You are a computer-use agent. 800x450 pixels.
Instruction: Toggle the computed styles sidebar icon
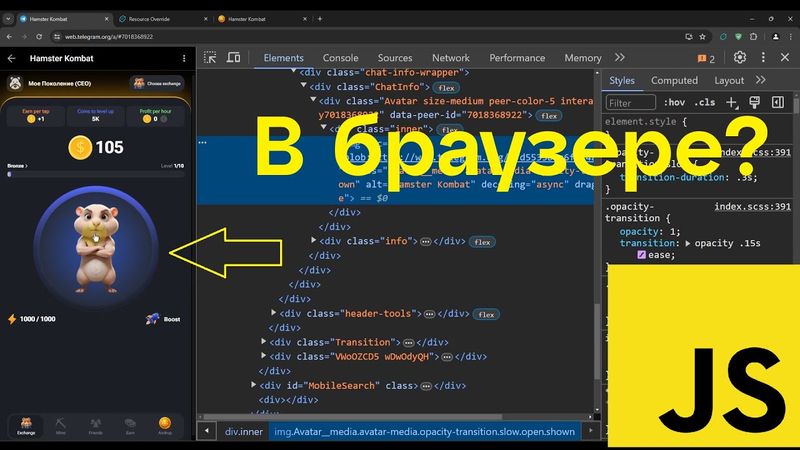click(x=778, y=103)
